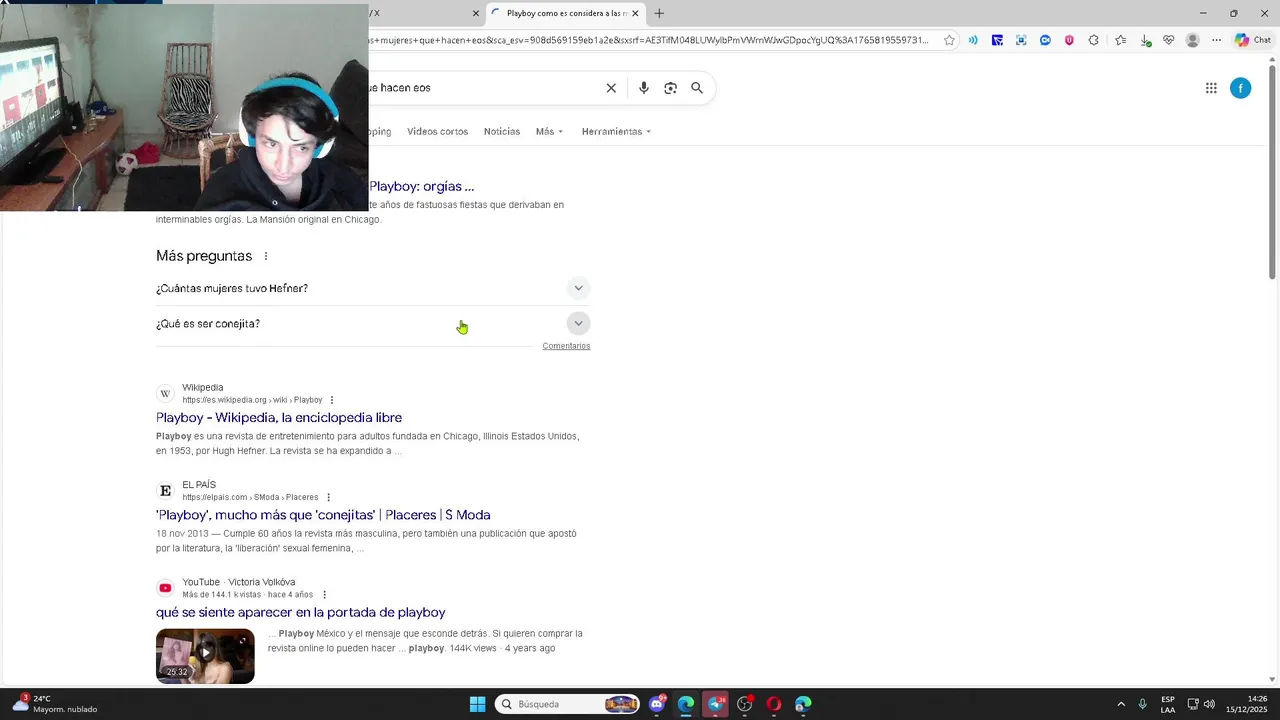The height and width of the screenshot is (720, 1280).
Task: Open the pink shield extension icon
Action: 1069,40
